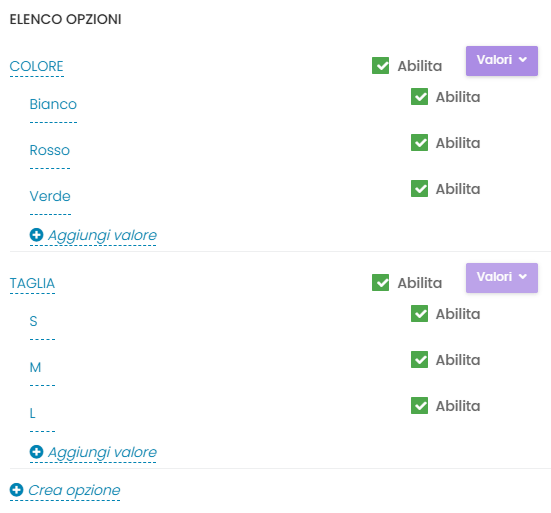Click plus icon for TAGLIA Aggiungi valore
The image size is (551, 513).
click(37, 452)
